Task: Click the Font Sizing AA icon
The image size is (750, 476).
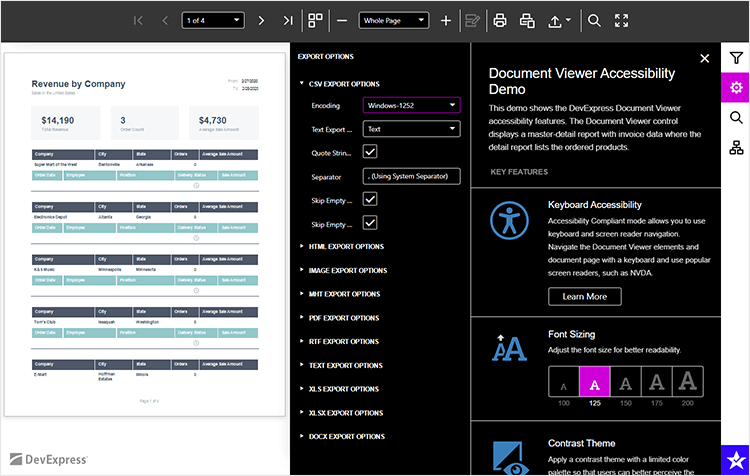Action: click(509, 348)
